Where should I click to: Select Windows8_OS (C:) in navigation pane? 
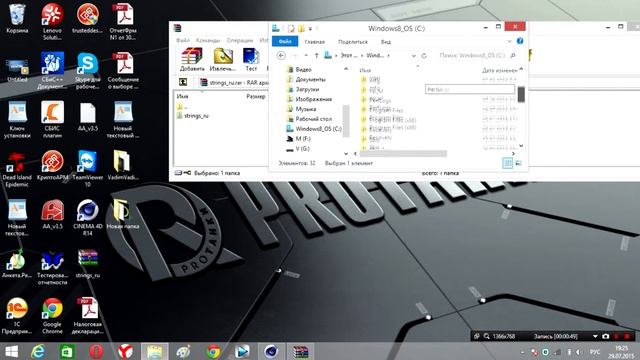click(313, 129)
